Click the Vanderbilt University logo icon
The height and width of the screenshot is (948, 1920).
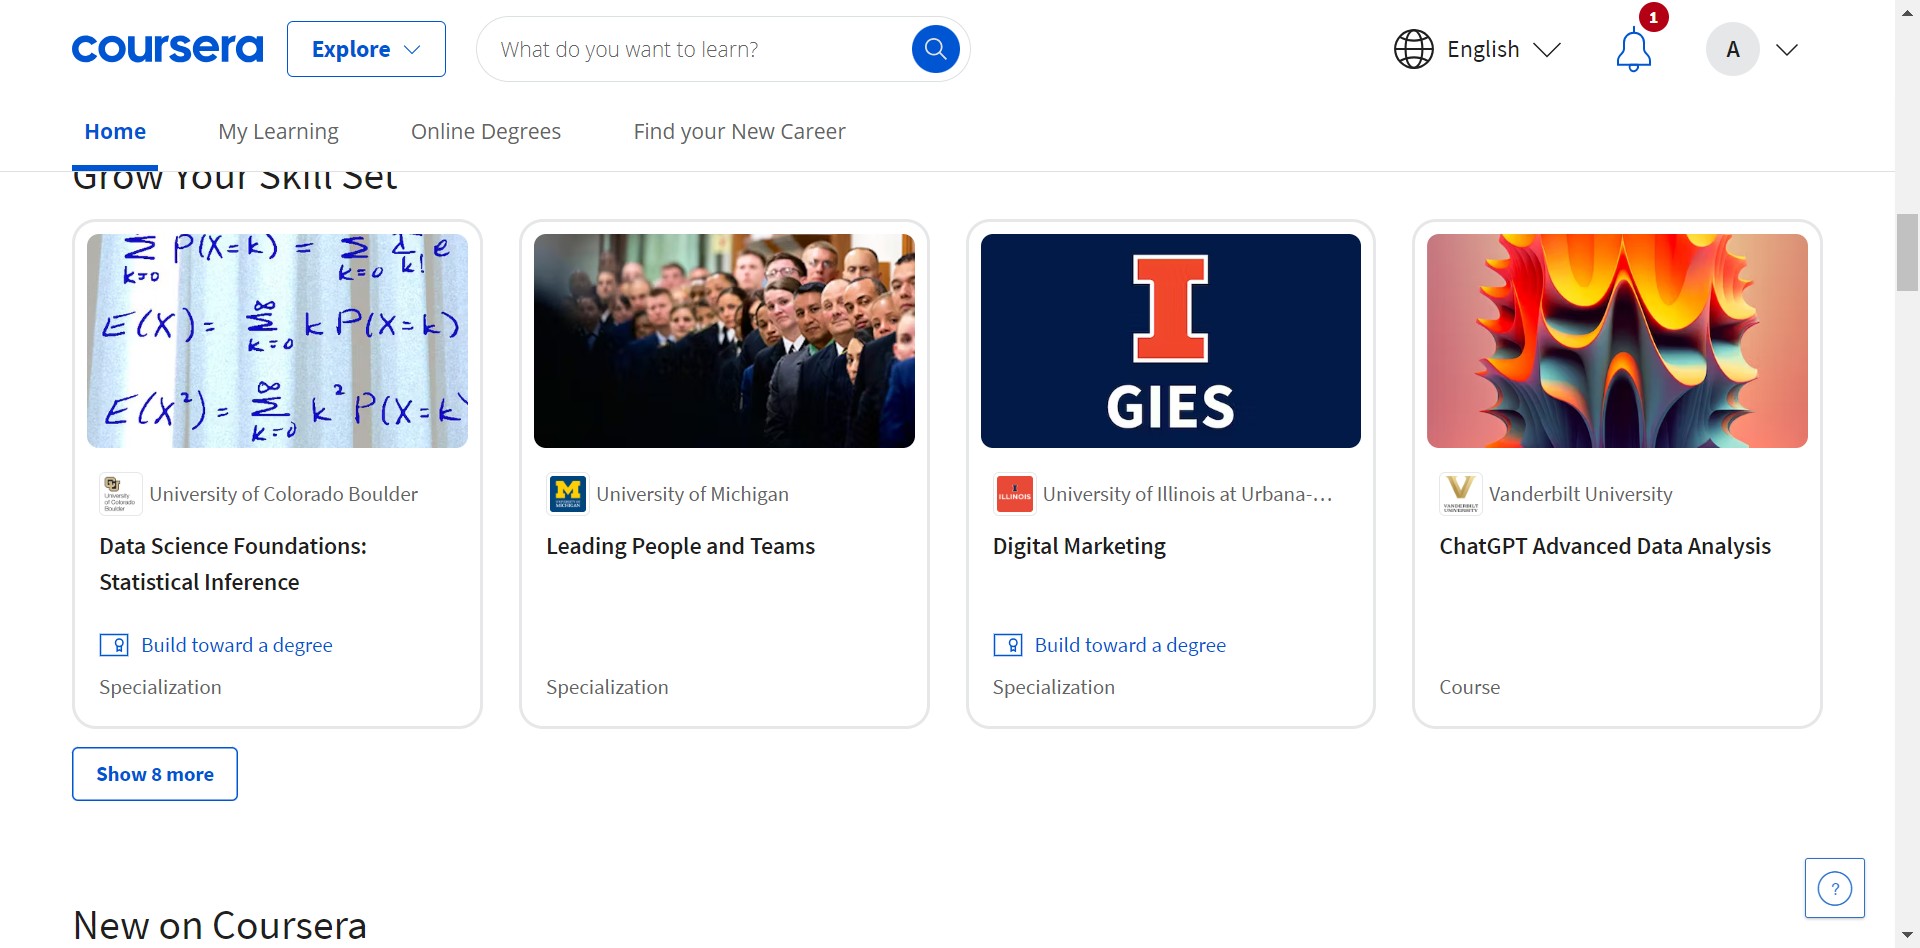(x=1460, y=494)
